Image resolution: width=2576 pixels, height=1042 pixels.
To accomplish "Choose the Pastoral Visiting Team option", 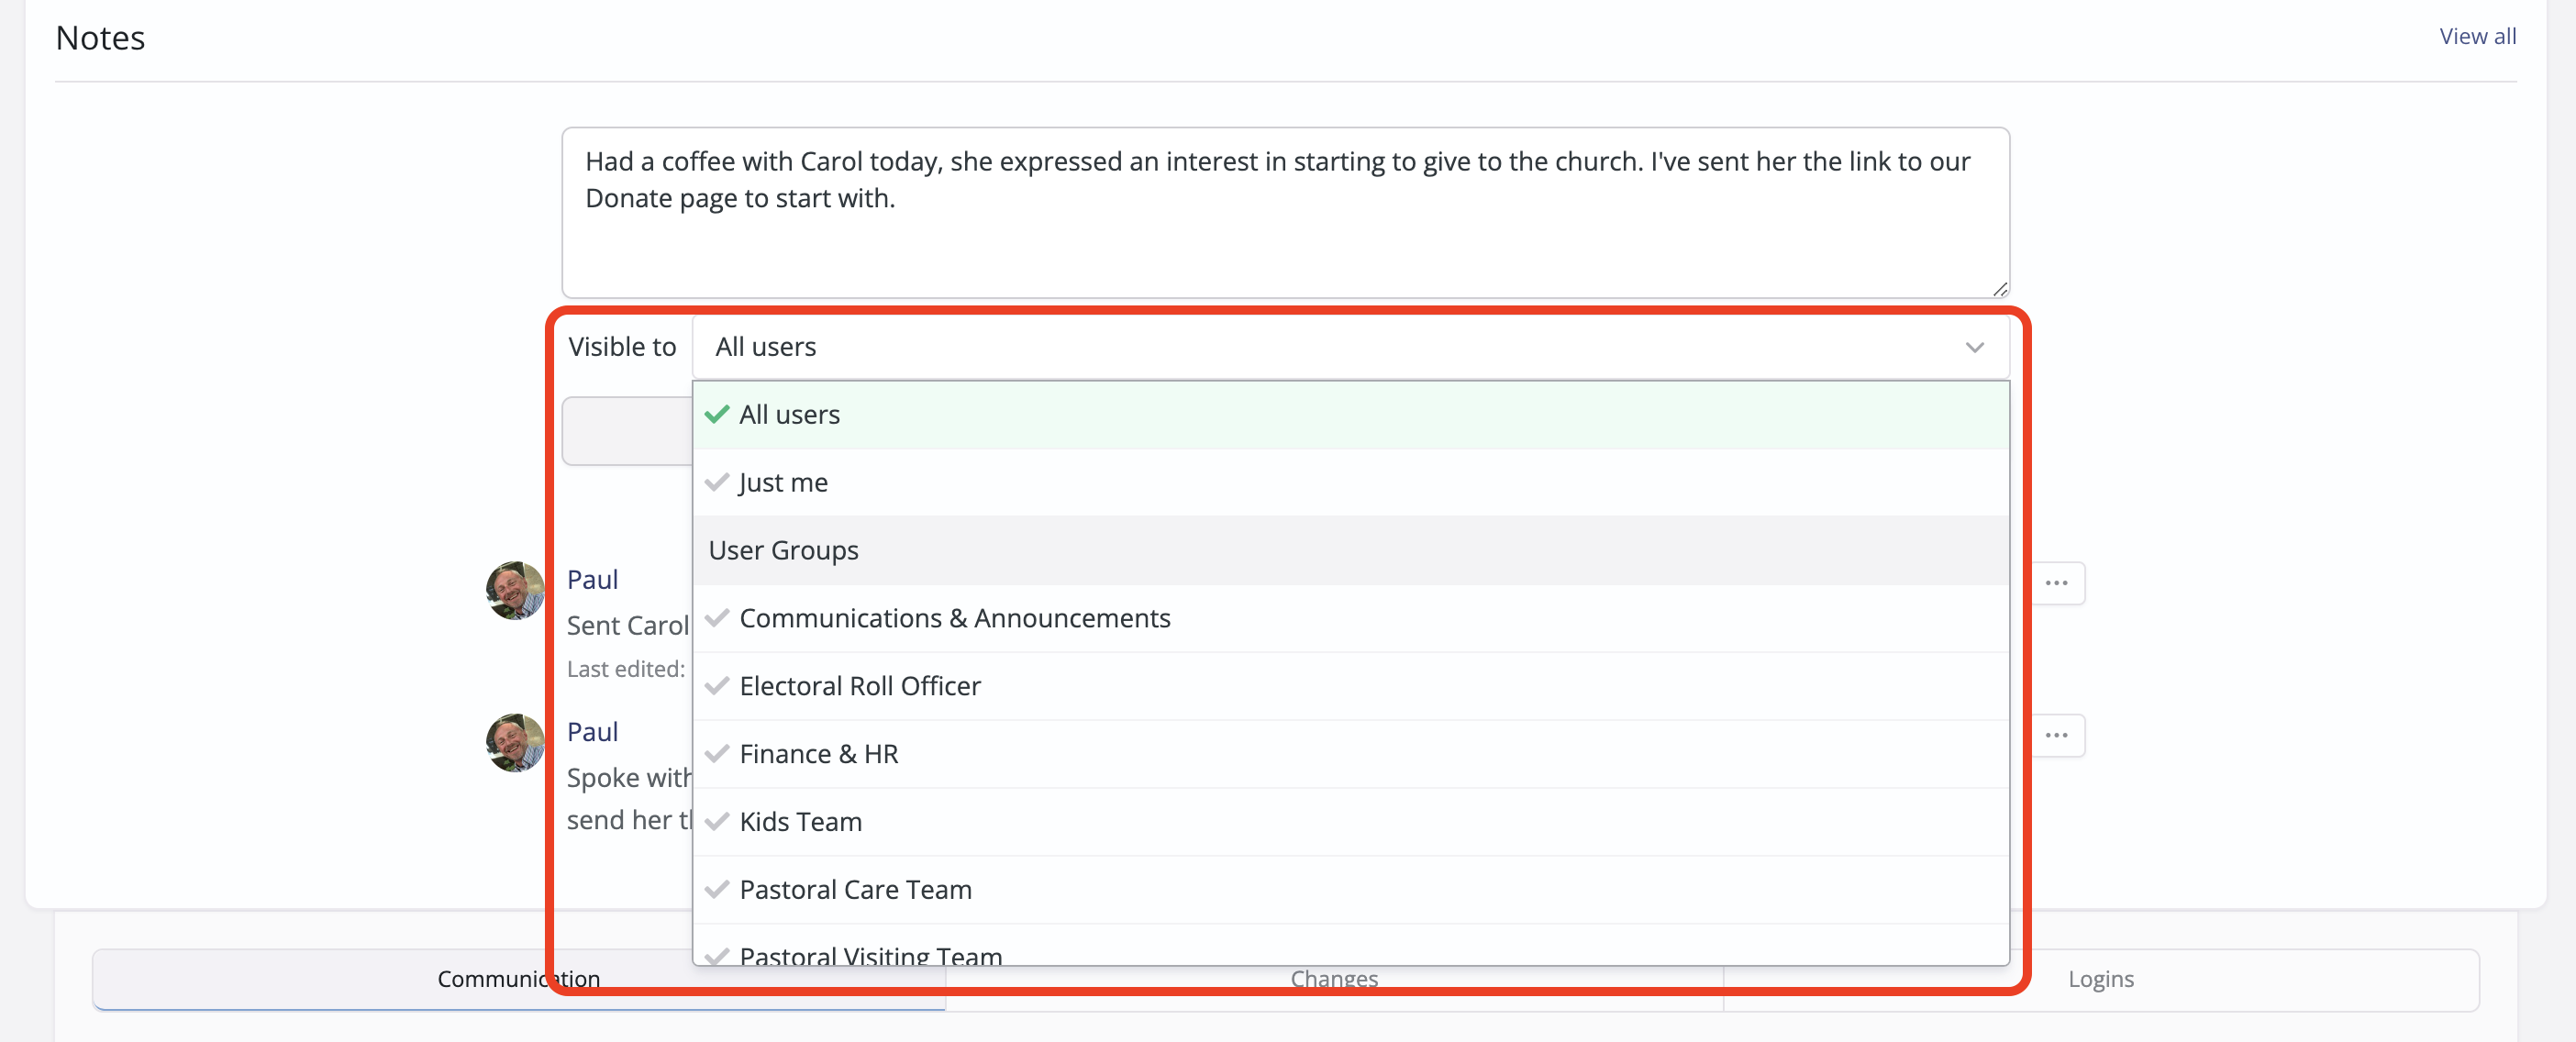I will [x=870, y=953].
